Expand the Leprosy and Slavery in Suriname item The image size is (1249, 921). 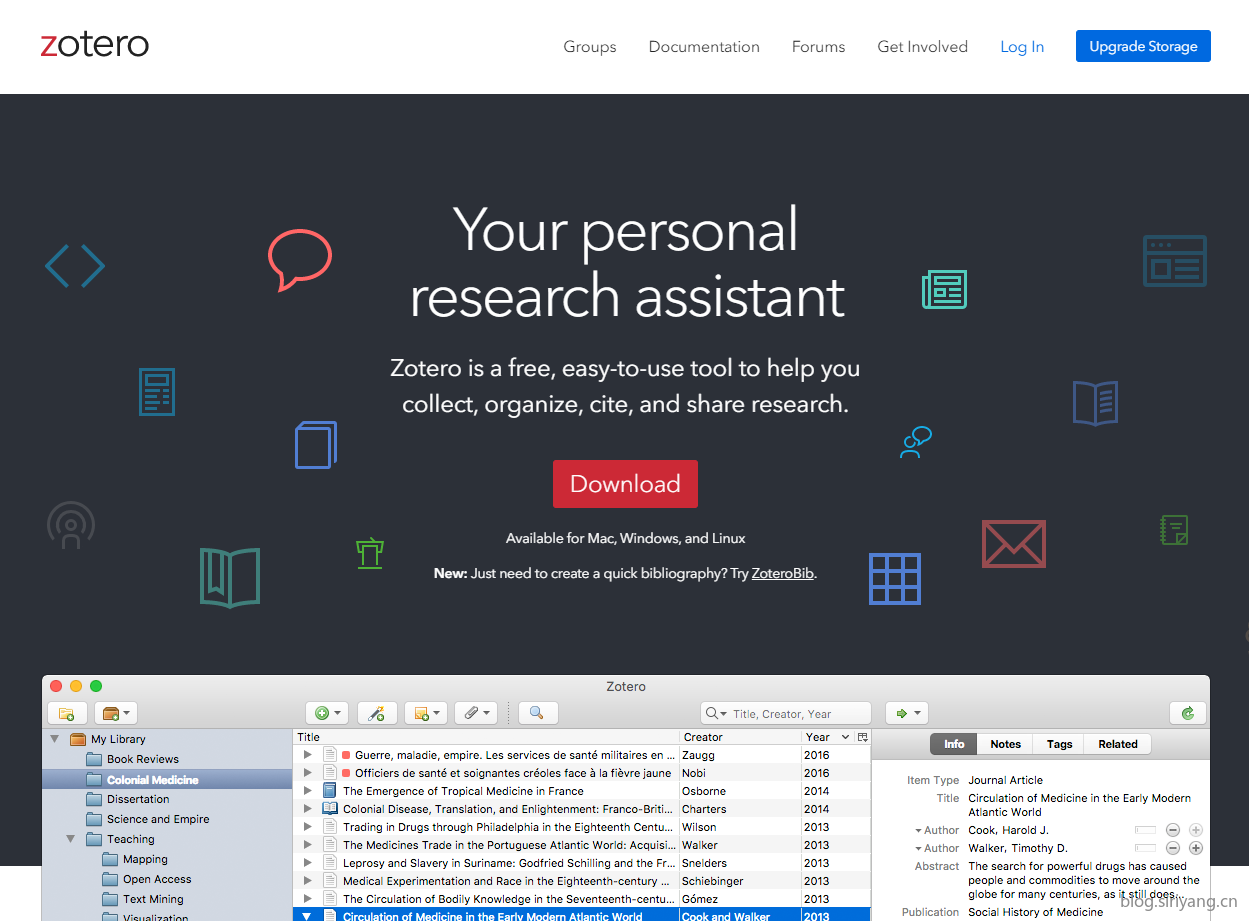pos(308,863)
